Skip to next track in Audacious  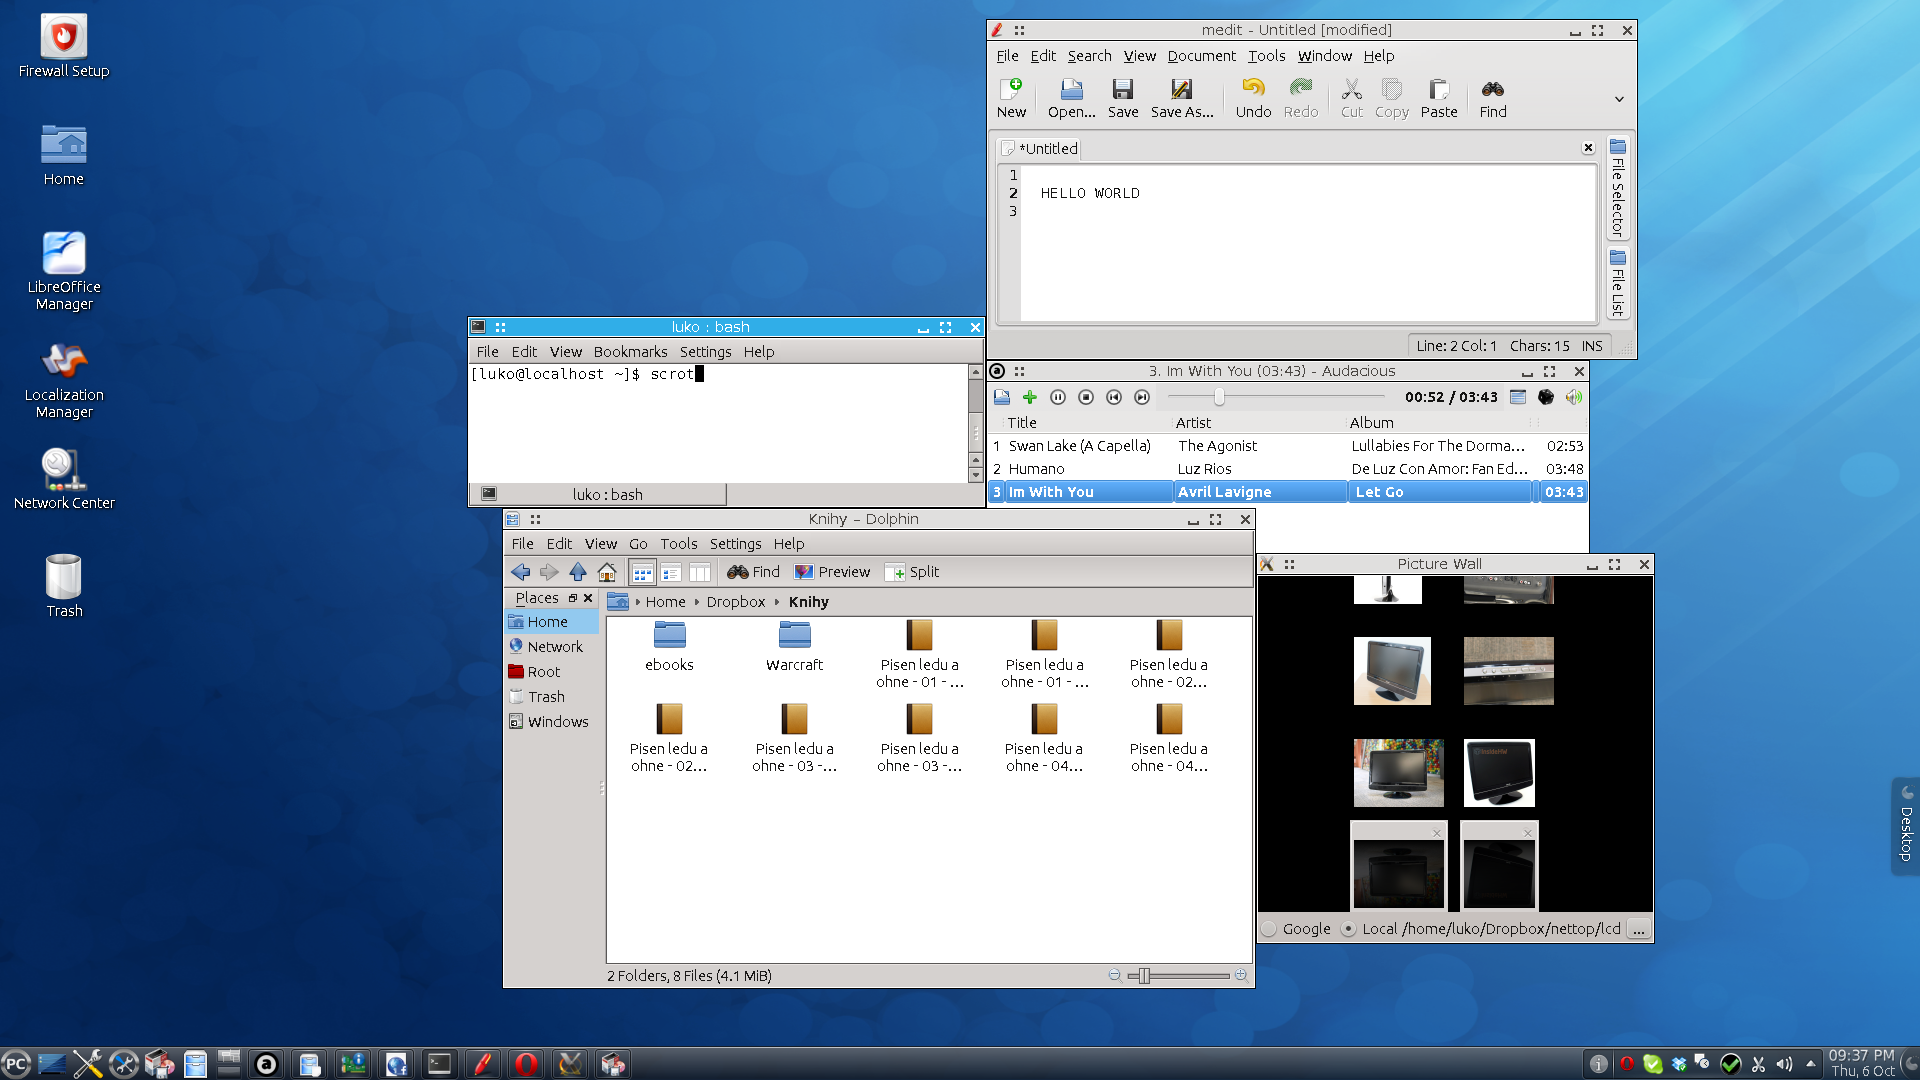1142,397
